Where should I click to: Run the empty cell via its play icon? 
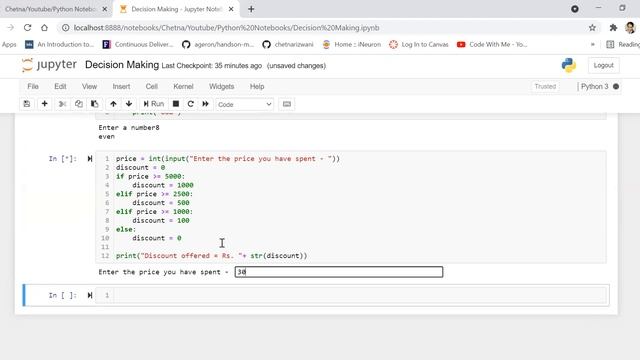(x=90, y=295)
